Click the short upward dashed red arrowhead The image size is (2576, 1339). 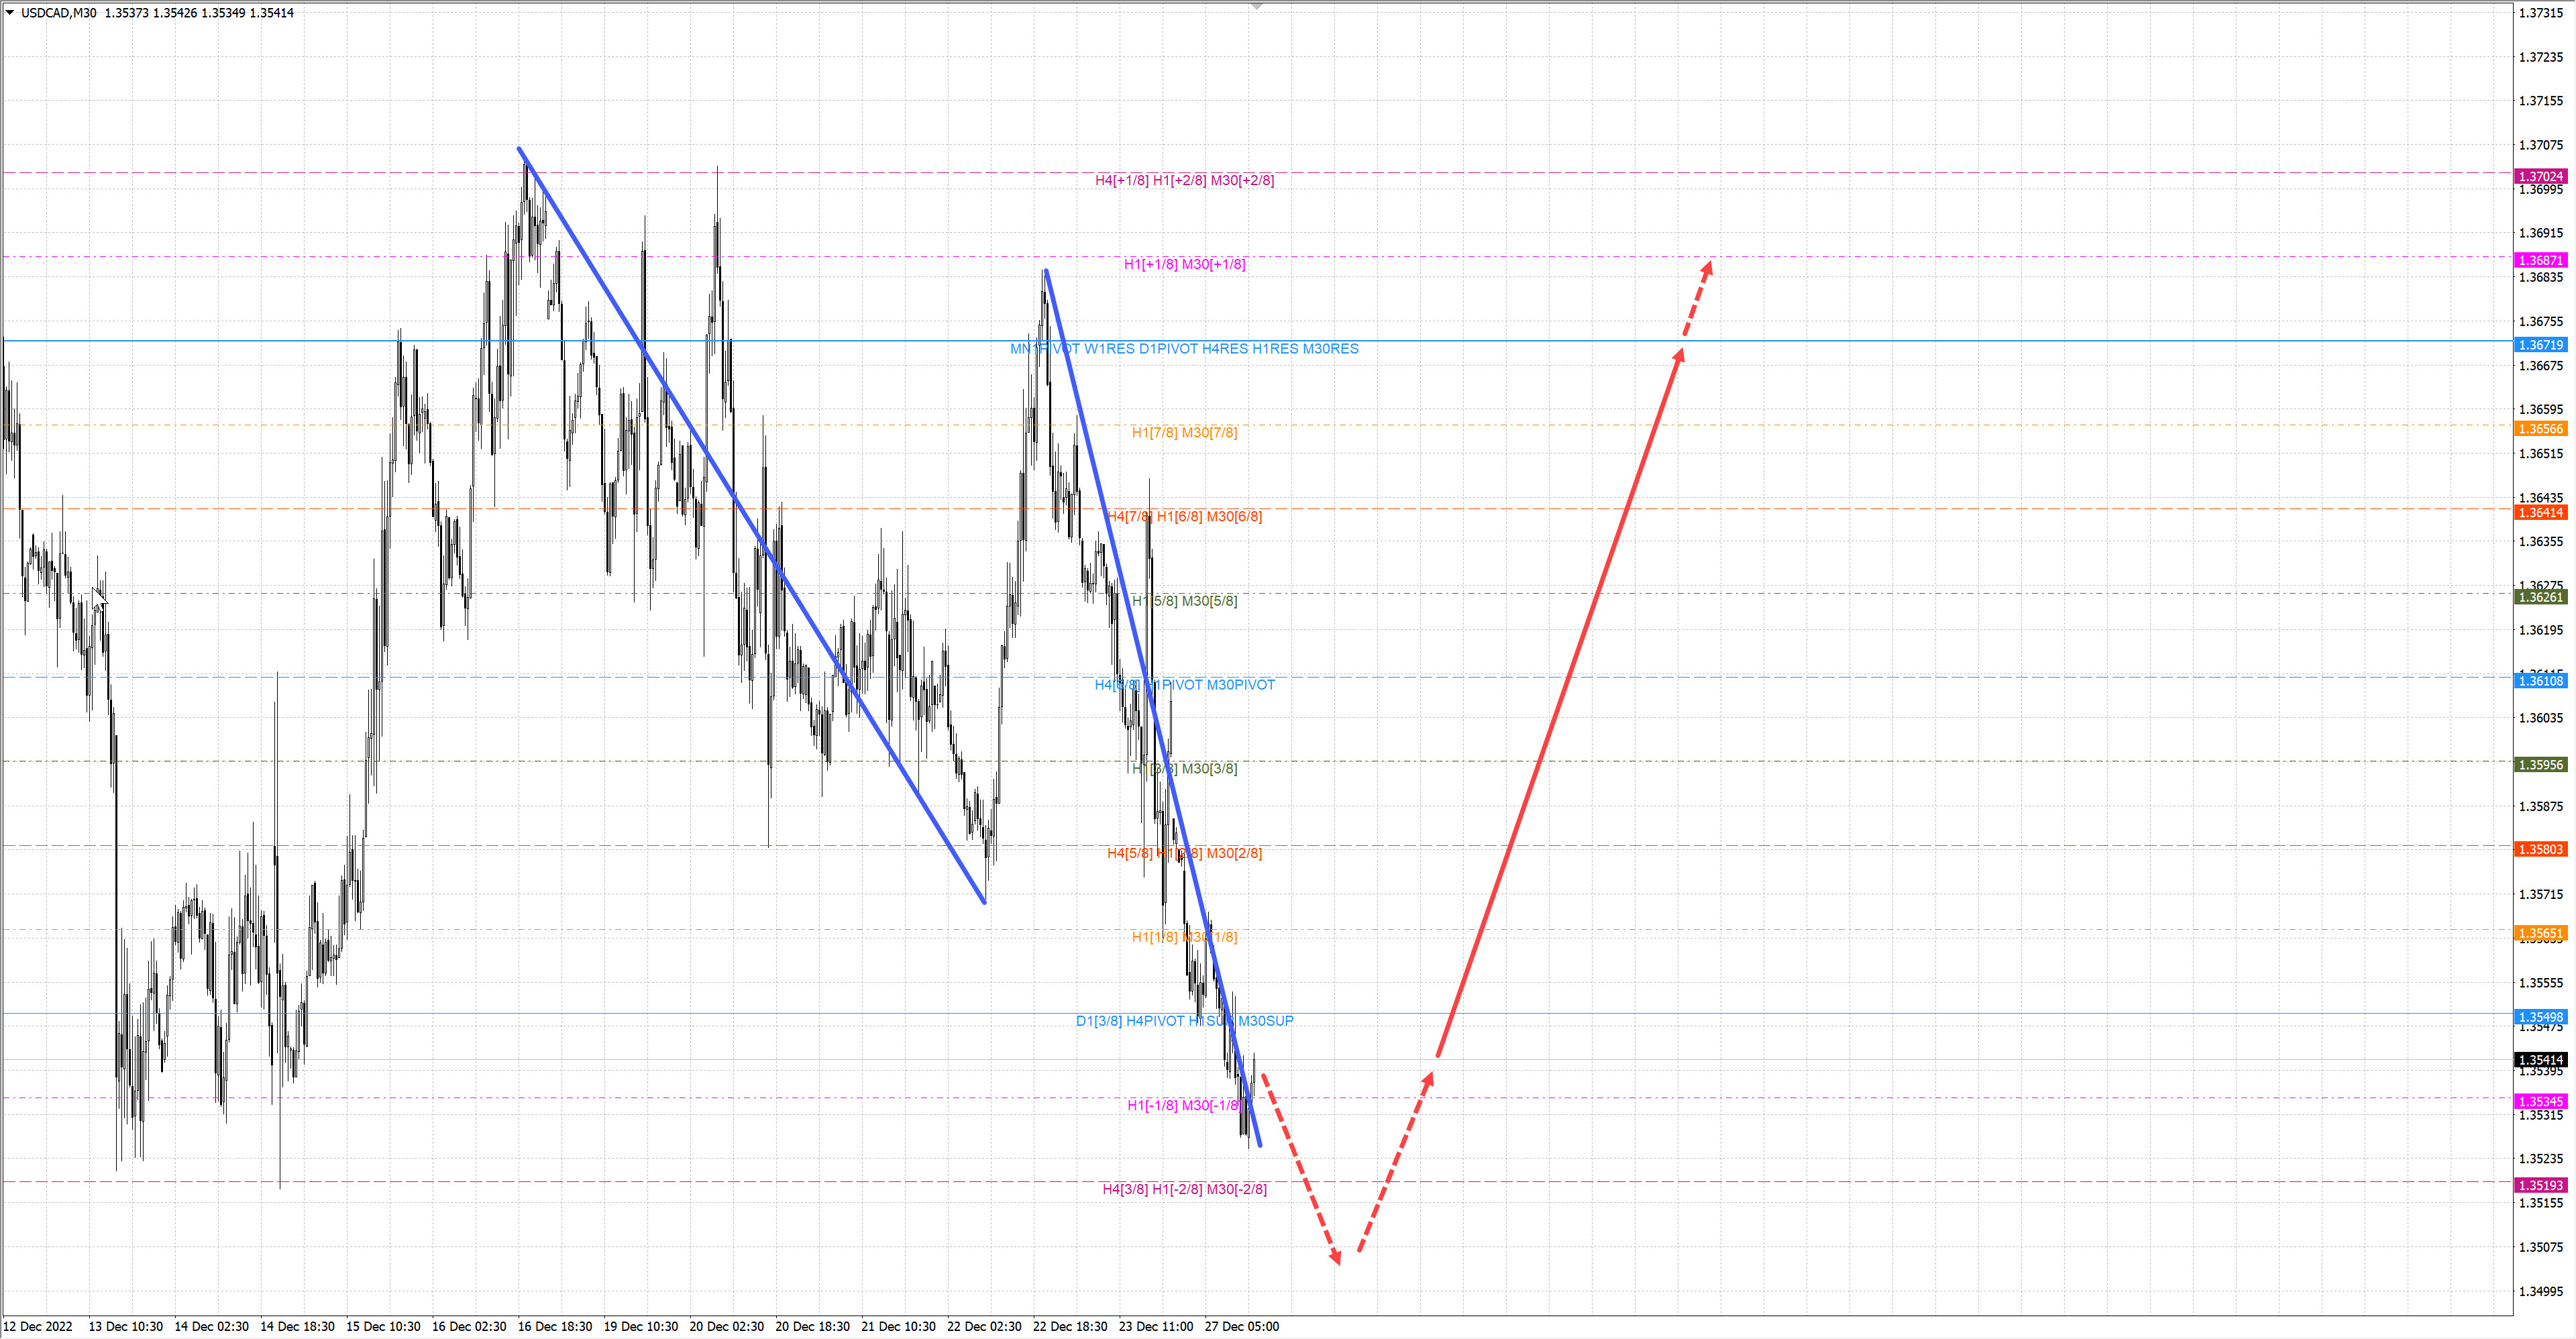point(1429,1078)
